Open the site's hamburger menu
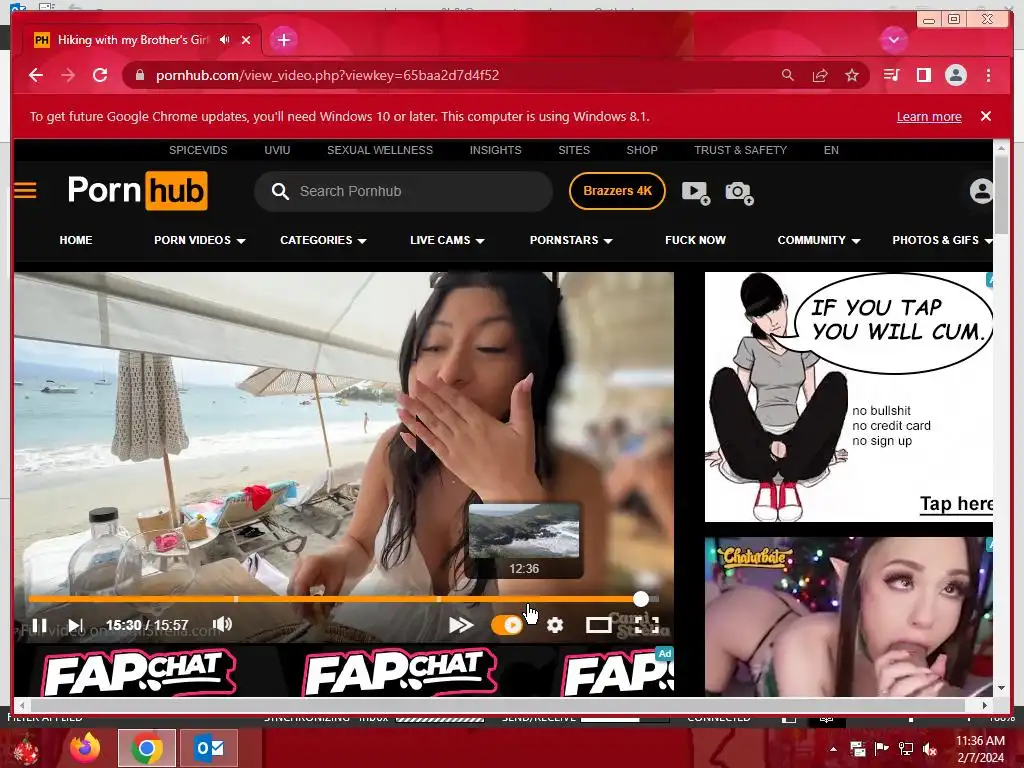1024x768 pixels. (25, 190)
